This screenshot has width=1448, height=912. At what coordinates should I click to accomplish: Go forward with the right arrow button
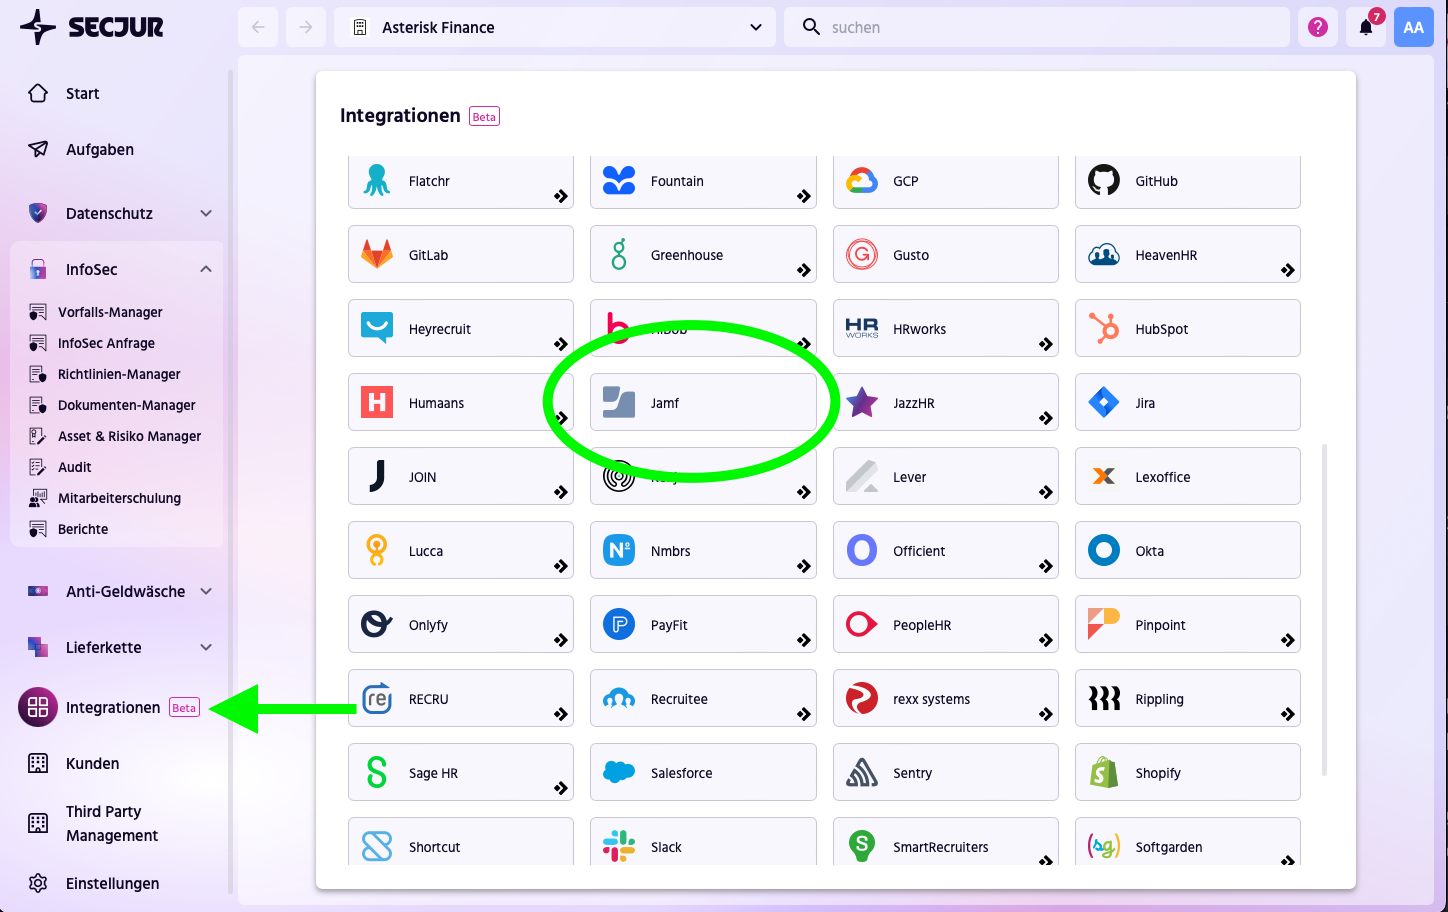point(306,27)
